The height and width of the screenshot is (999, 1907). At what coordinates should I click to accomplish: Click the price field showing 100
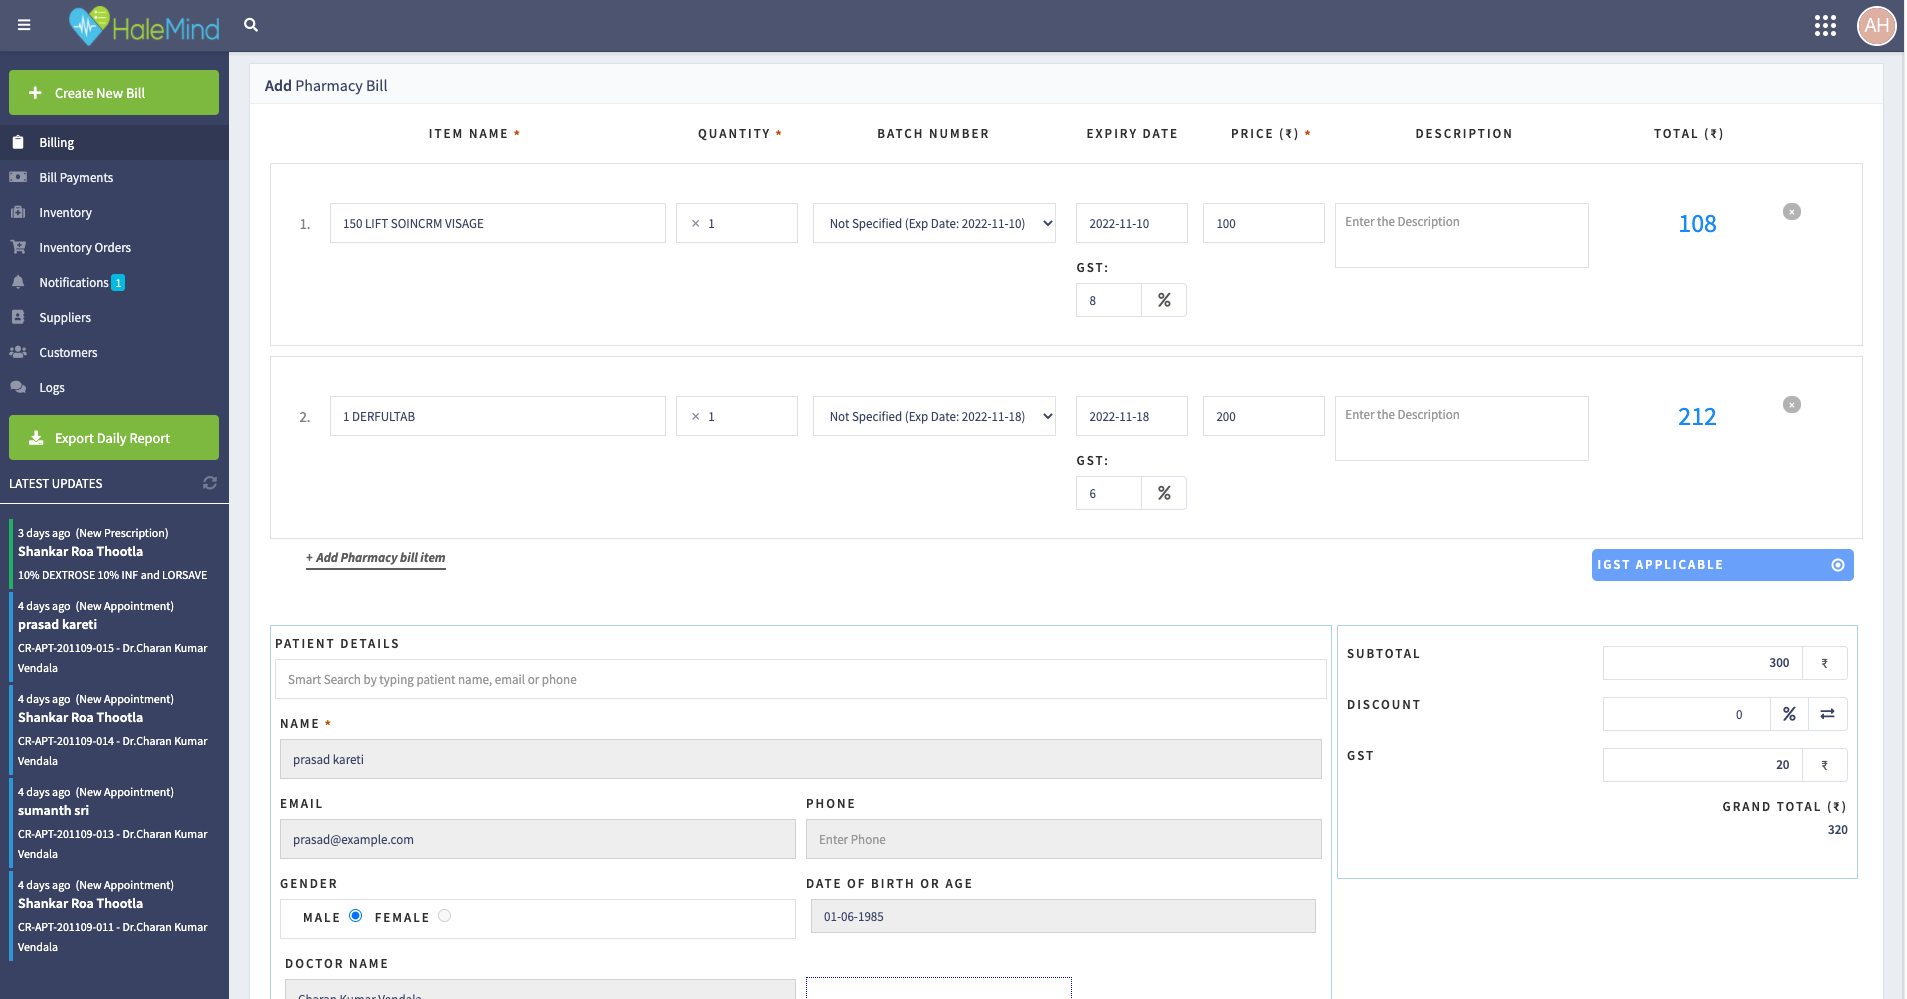coord(1264,223)
